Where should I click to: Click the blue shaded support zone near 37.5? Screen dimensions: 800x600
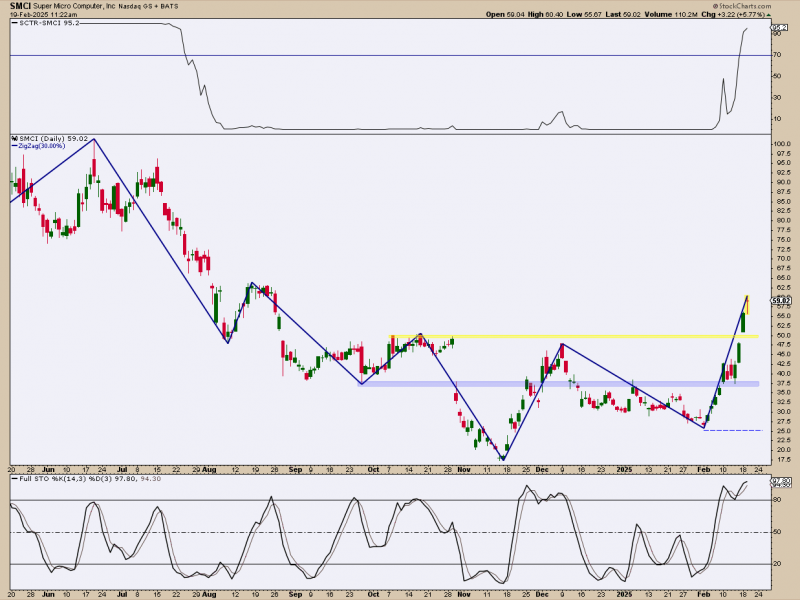coord(558,384)
